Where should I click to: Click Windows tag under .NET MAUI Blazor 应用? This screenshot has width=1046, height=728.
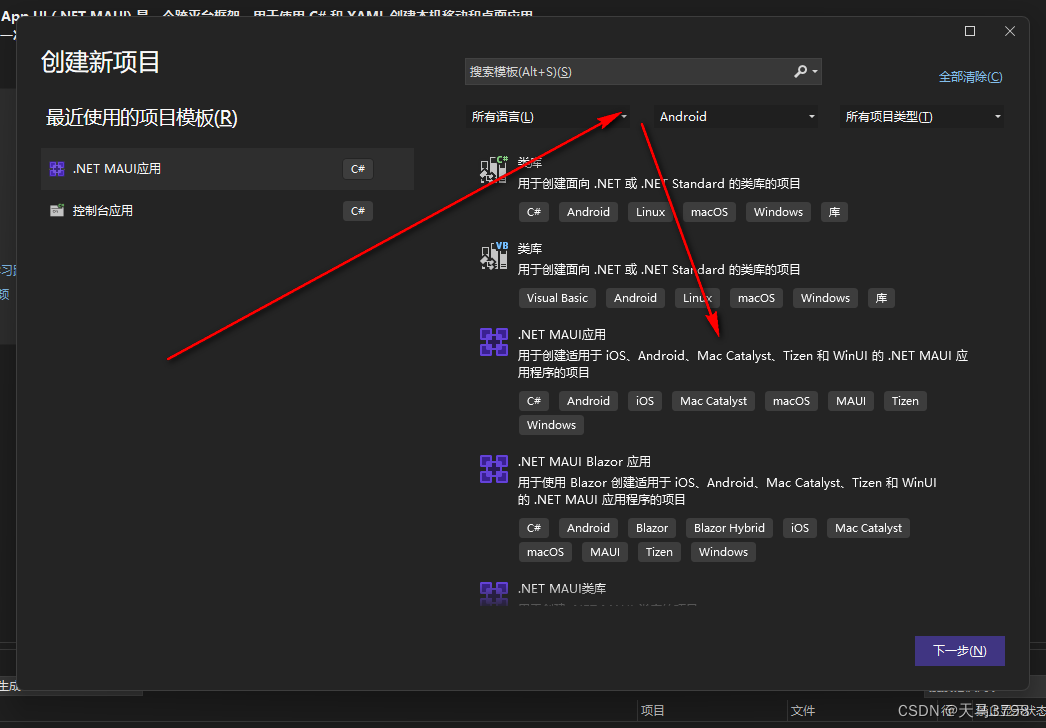[723, 552]
